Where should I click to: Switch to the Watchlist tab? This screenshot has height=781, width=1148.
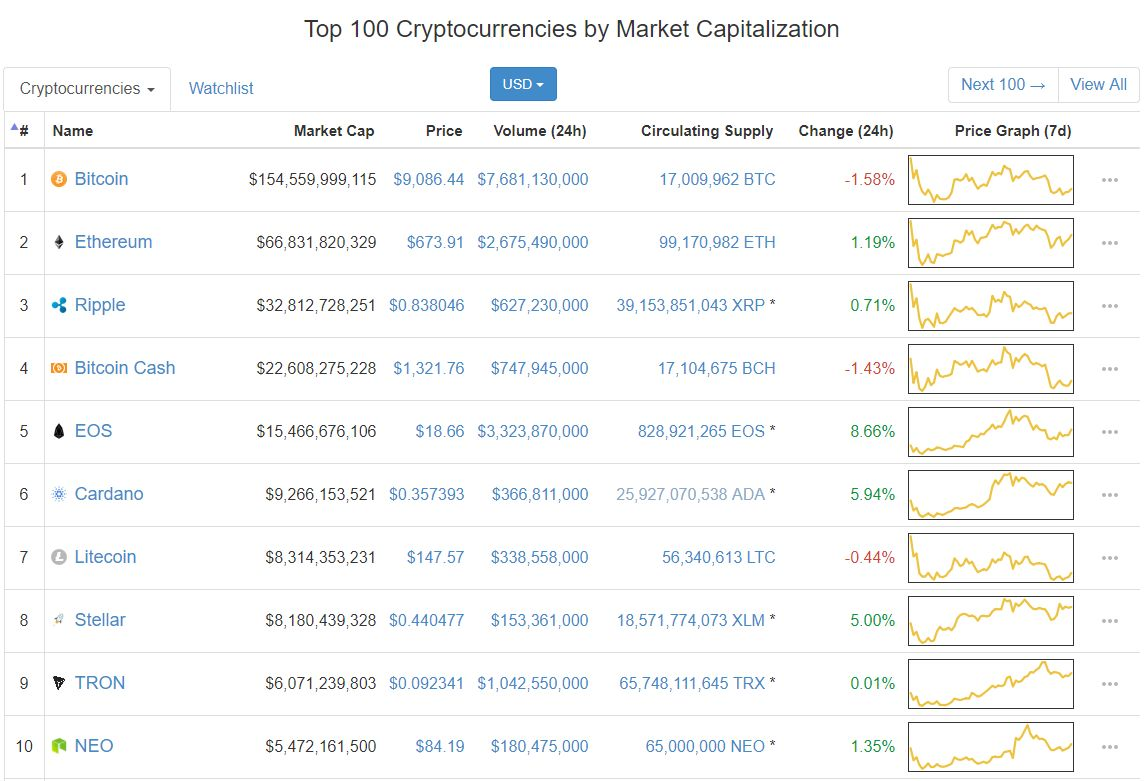tap(221, 89)
